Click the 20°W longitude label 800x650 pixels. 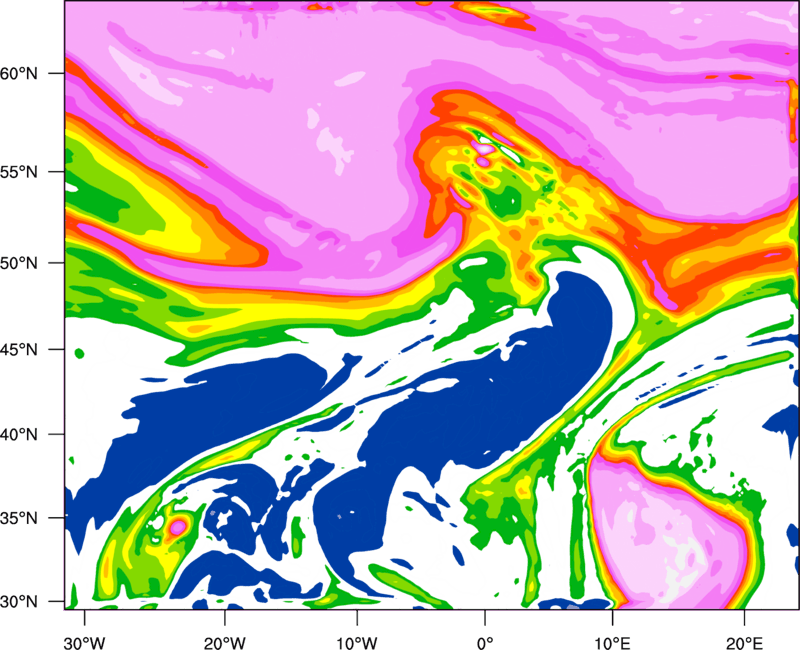(x=225, y=643)
